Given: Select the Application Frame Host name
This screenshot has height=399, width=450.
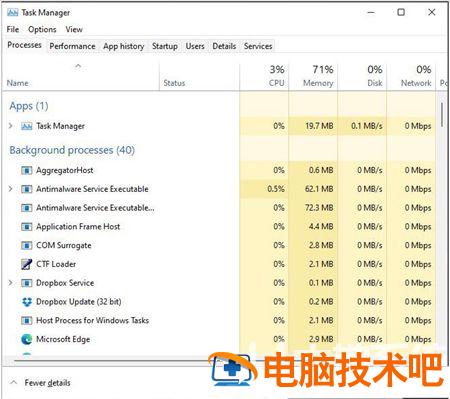Looking at the screenshot, I should coord(78,227).
